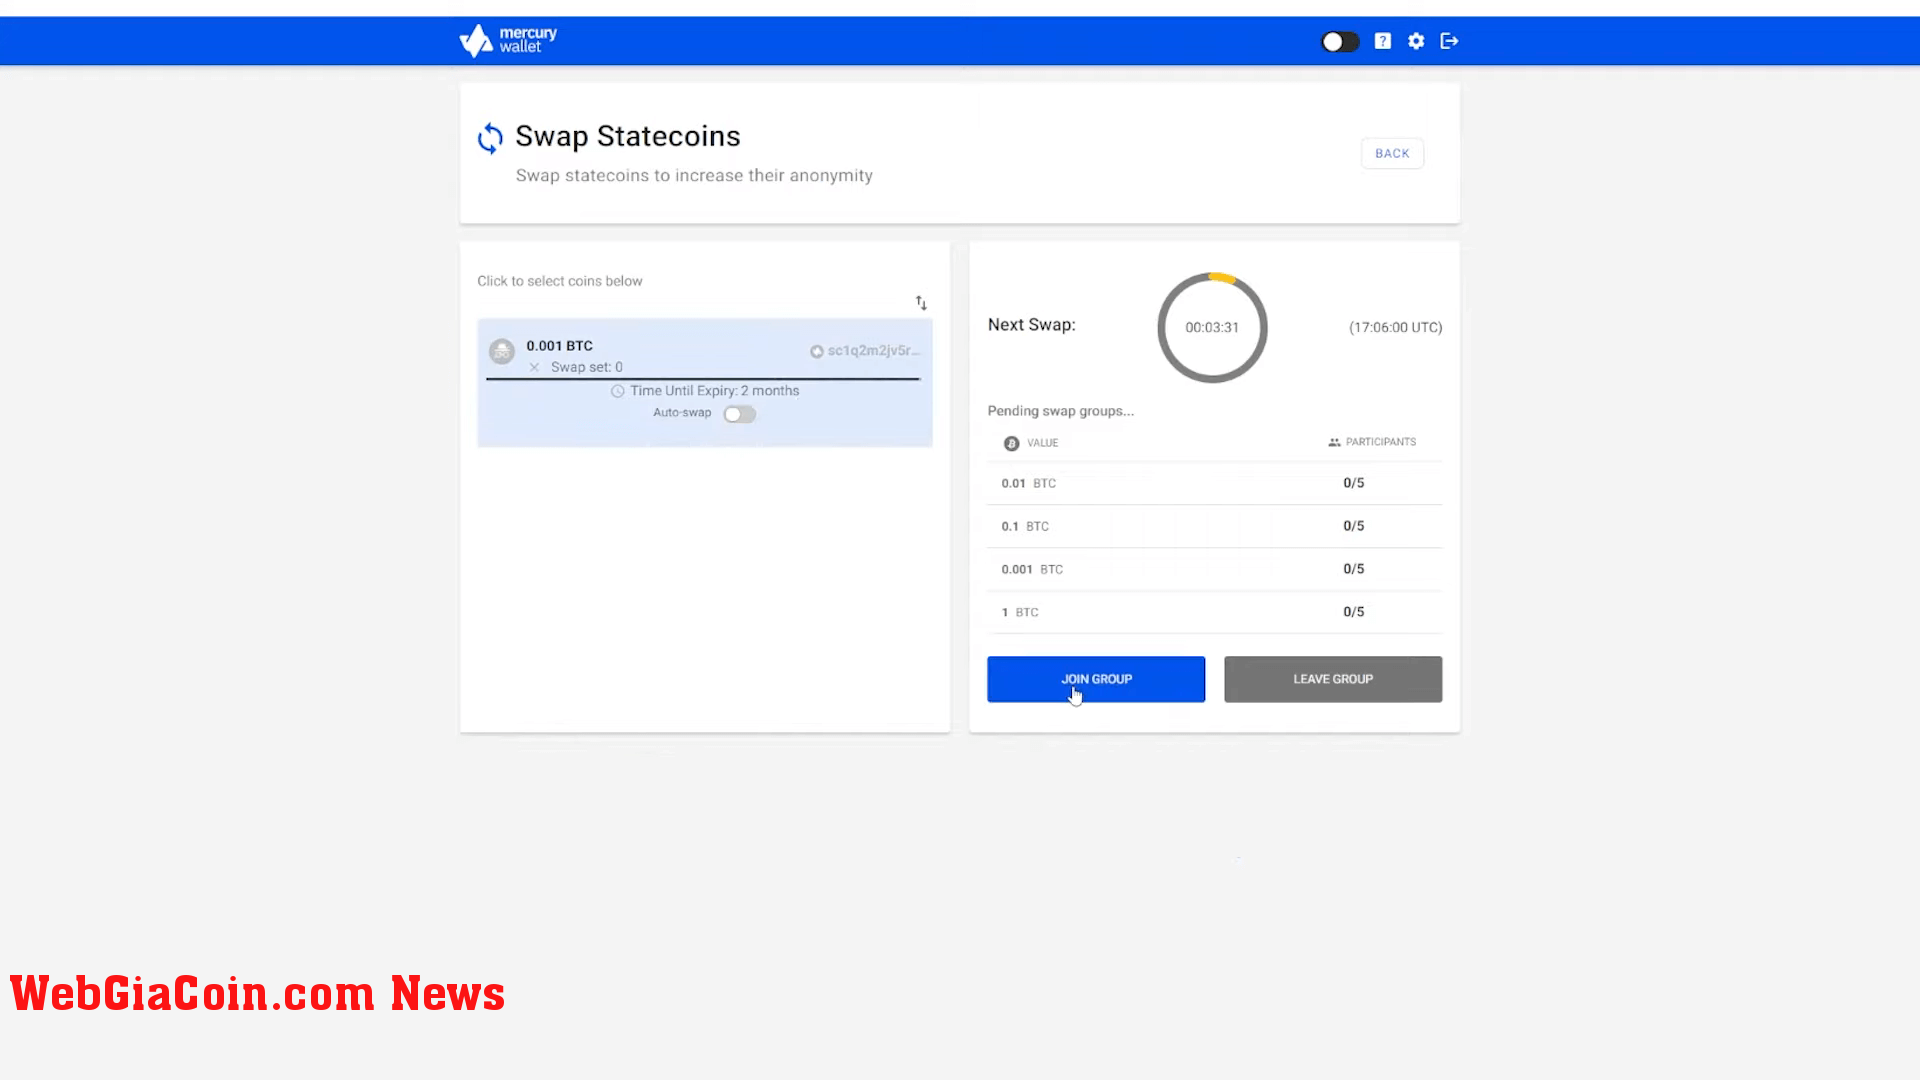1920x1080 pixels.
Task: Click the LEAVE GROUP button
Action: pos(1333,679)
